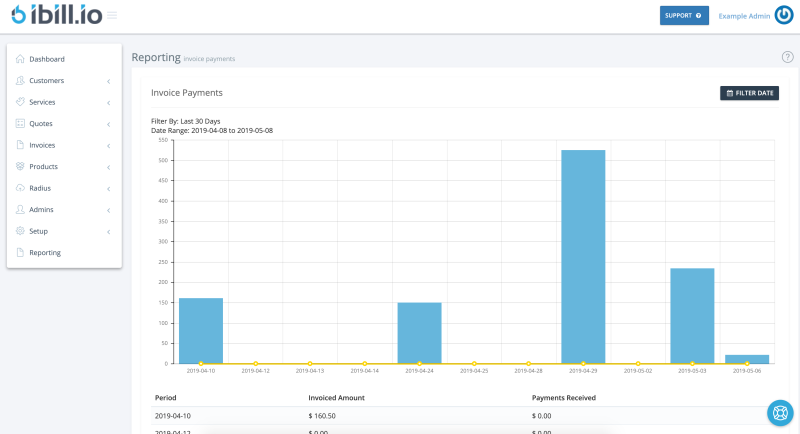Click the tallest bar for 2019-04-29
Viewport: 800px width, 434px height.
click(x=583, y=256)
